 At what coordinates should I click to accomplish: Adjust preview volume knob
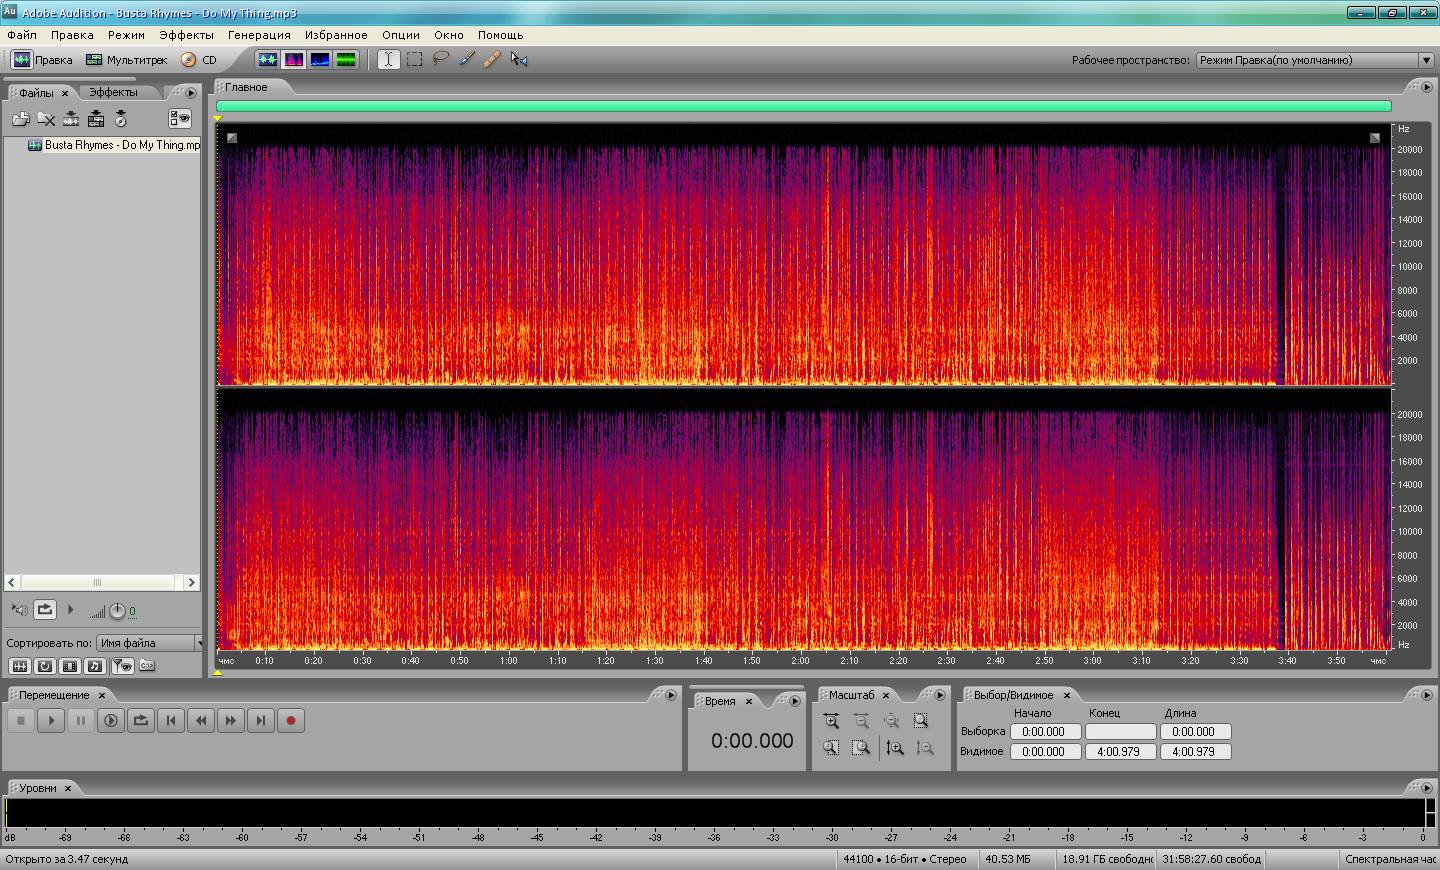(x=117, y=611)
